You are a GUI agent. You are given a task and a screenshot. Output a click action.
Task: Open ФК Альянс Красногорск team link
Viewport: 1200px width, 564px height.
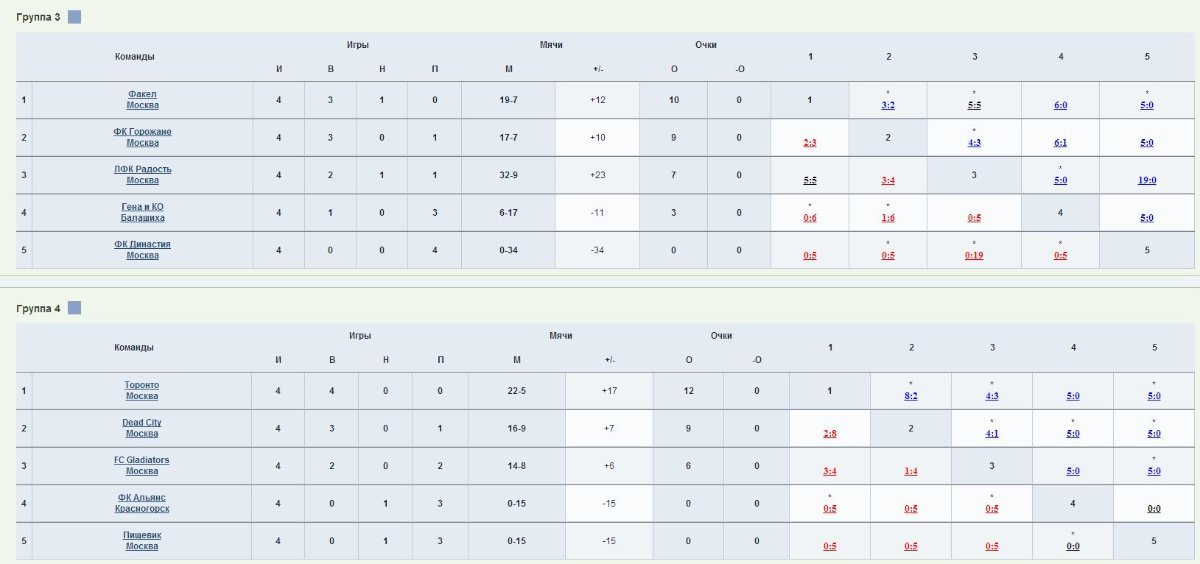[141, 503]
